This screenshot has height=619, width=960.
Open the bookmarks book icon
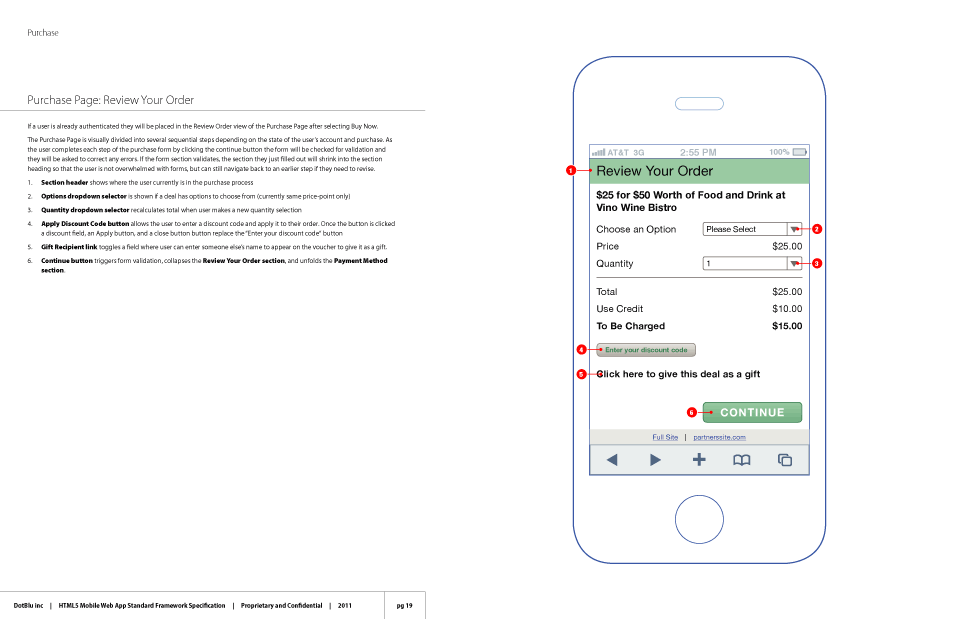(x=742, y=459)
